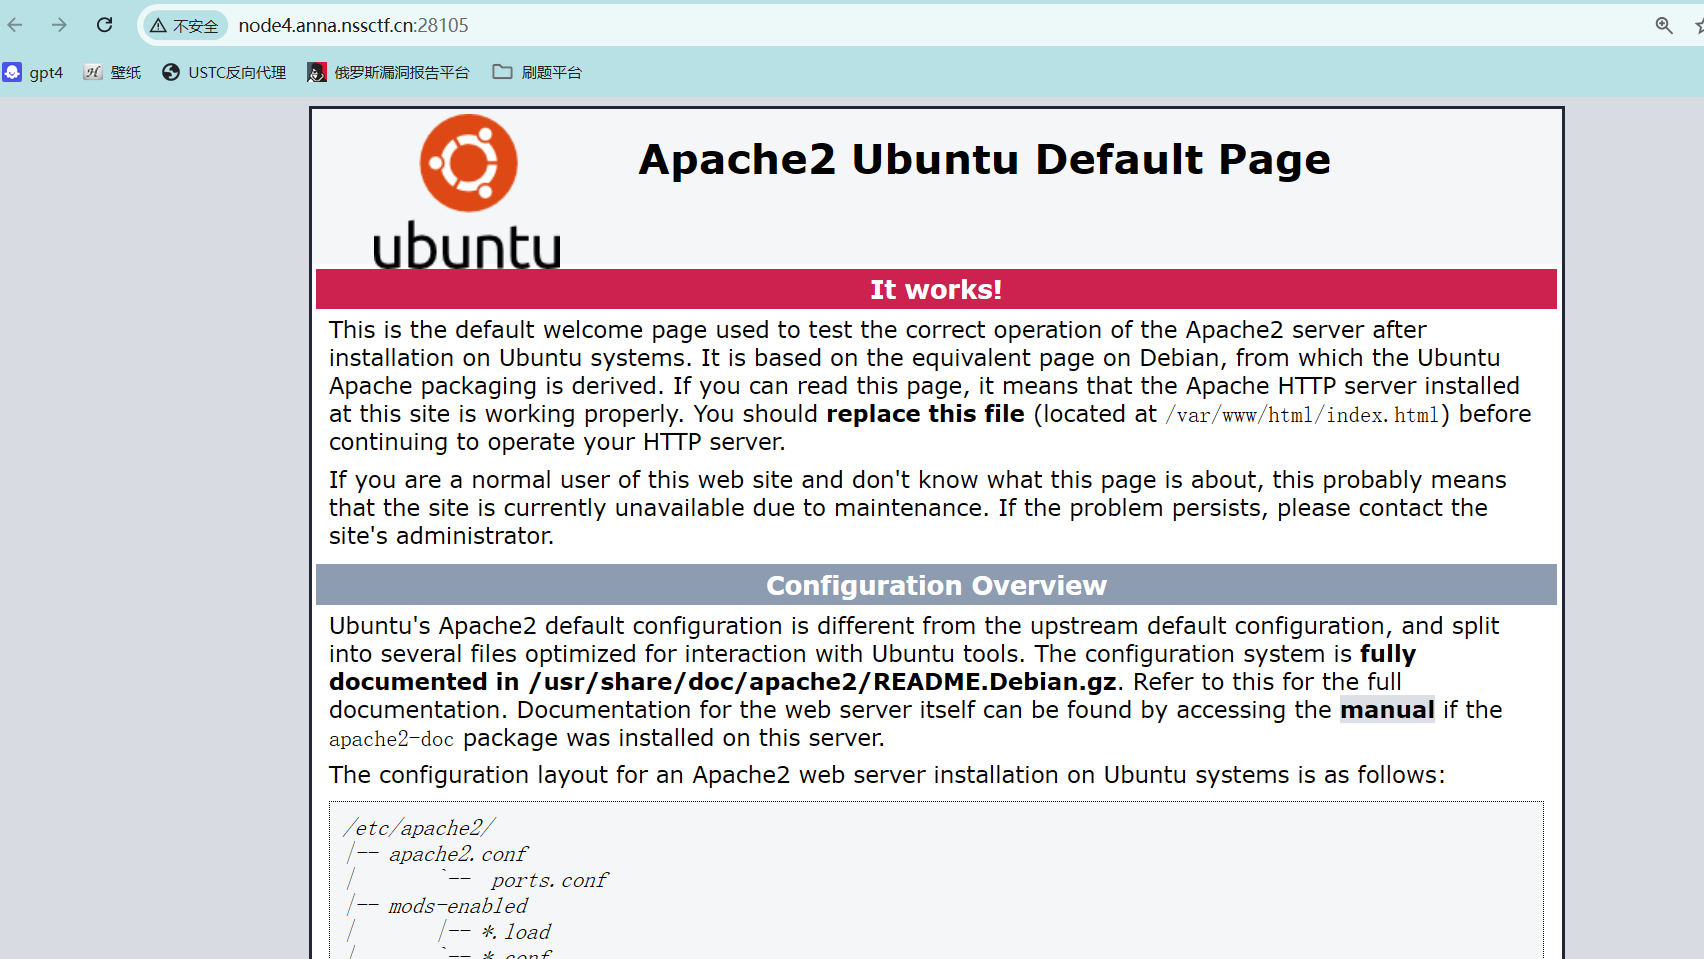Image resolution: width=1704 pixels, height=959 pixels.
Task: Click the bold "replace this file" text
Action: (x=925, y=414)
